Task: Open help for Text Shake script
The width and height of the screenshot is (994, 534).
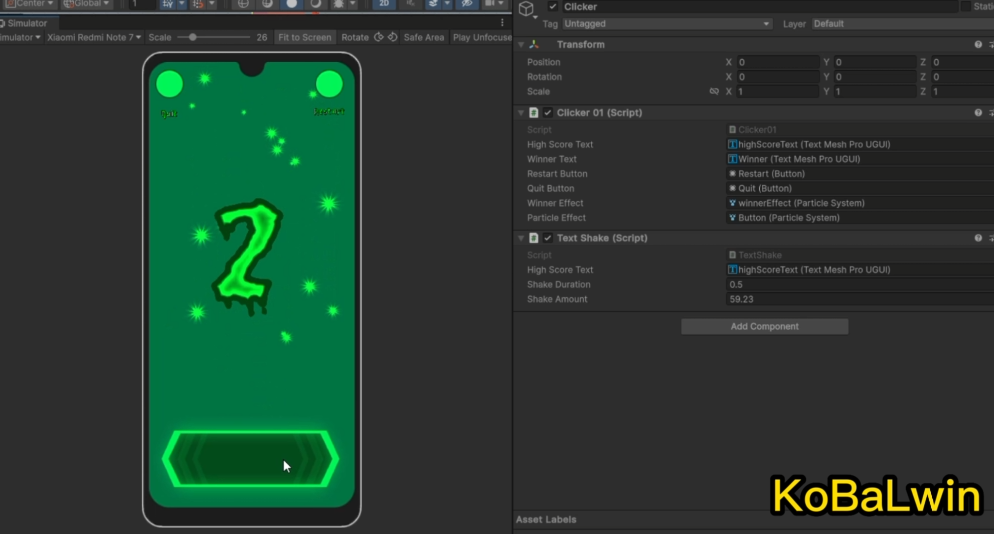Action: (978, 238)
